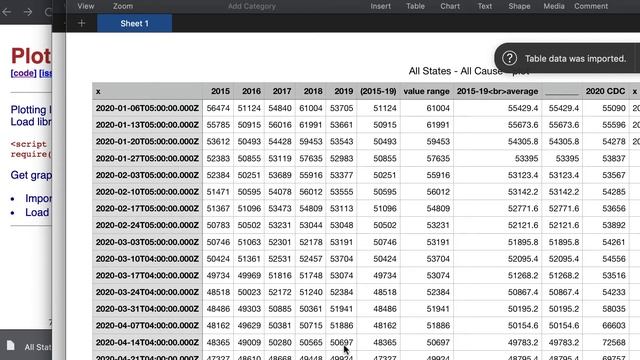Select the 2020 CDC column header
The width and height of the screenshot is (640, 360).
pos(605,91)
